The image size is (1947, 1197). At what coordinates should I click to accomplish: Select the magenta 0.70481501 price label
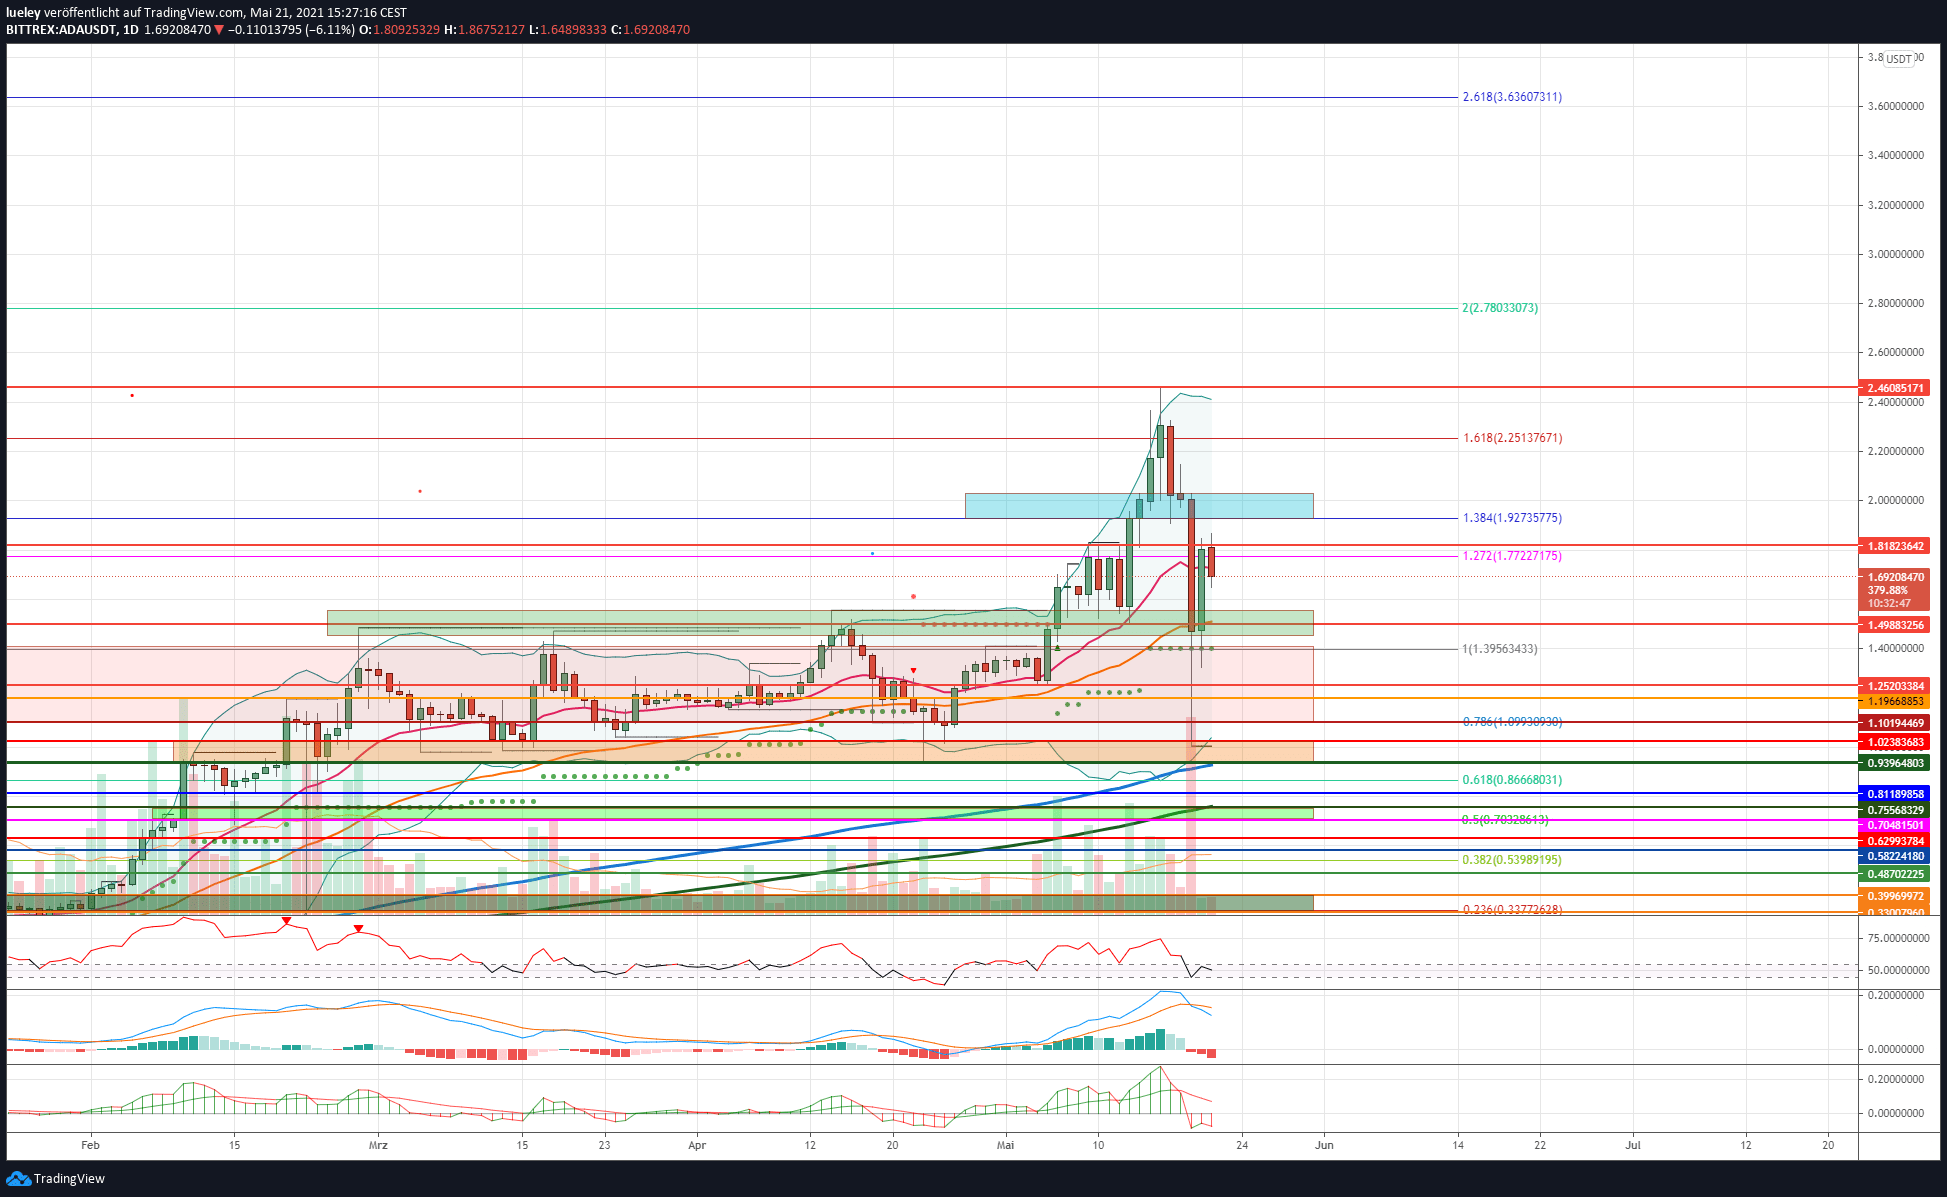pyautogui.click(x=1894, y=825)
